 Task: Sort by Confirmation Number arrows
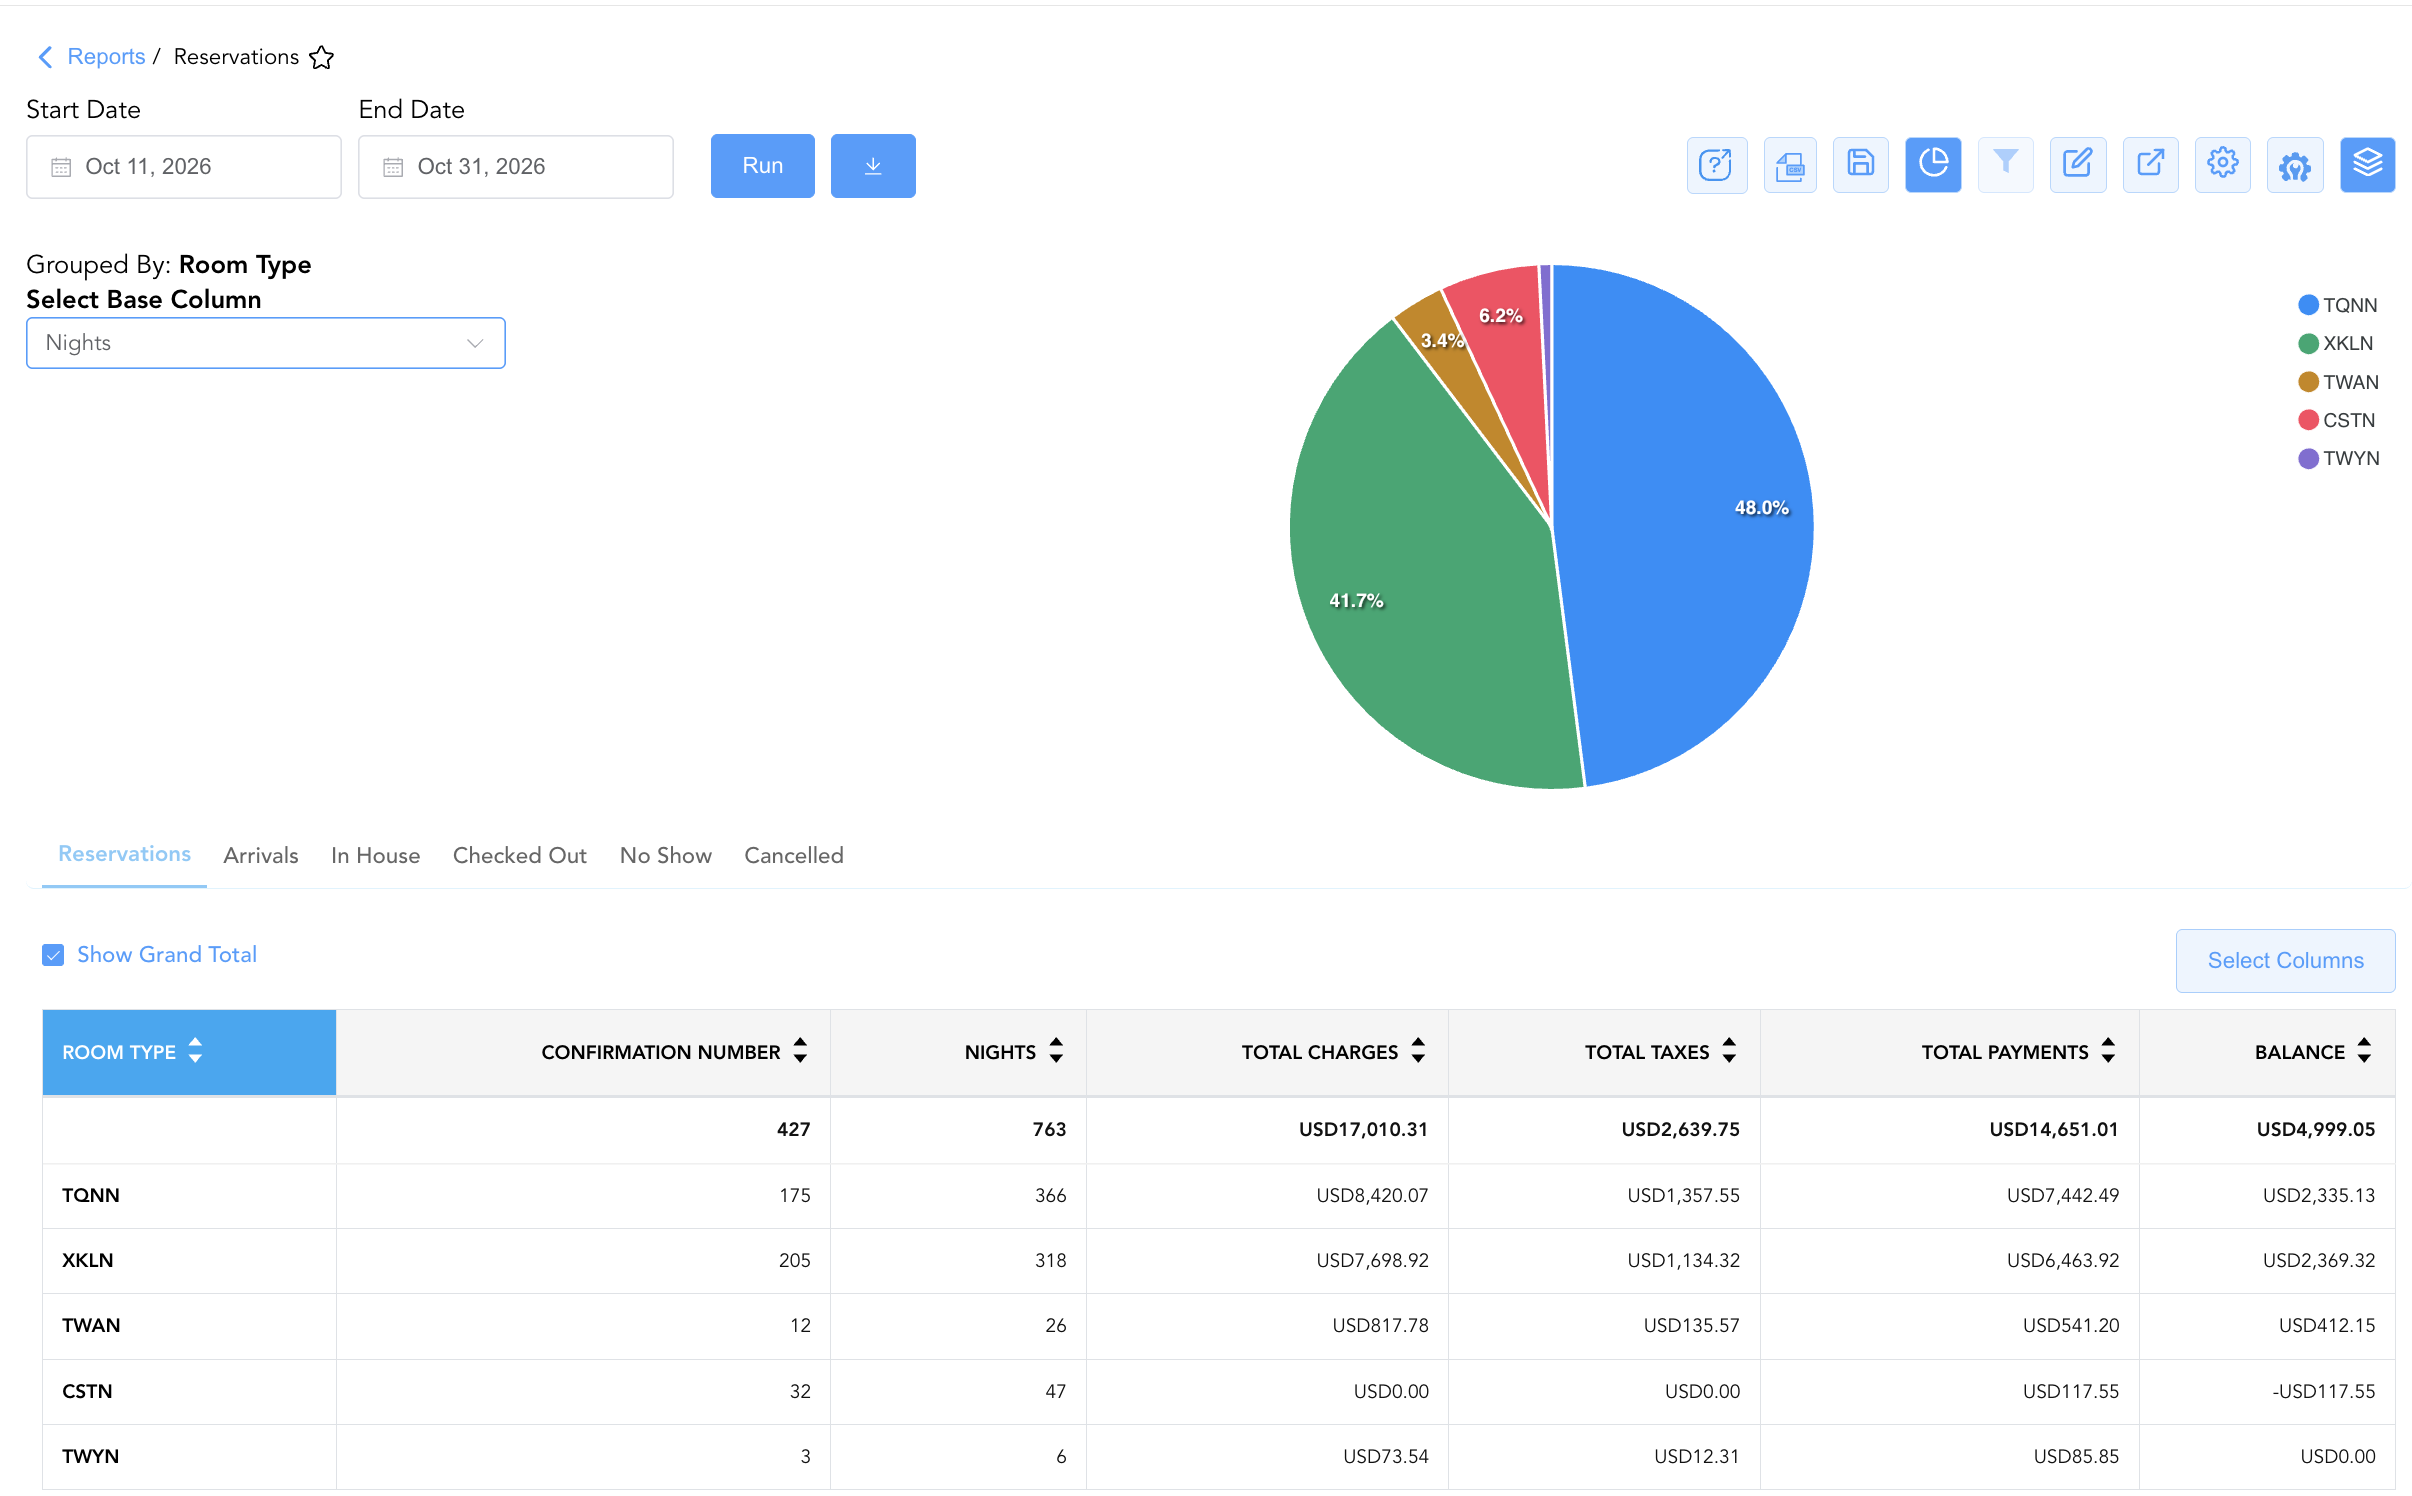pyautogui.click(x=800, y=1051)
